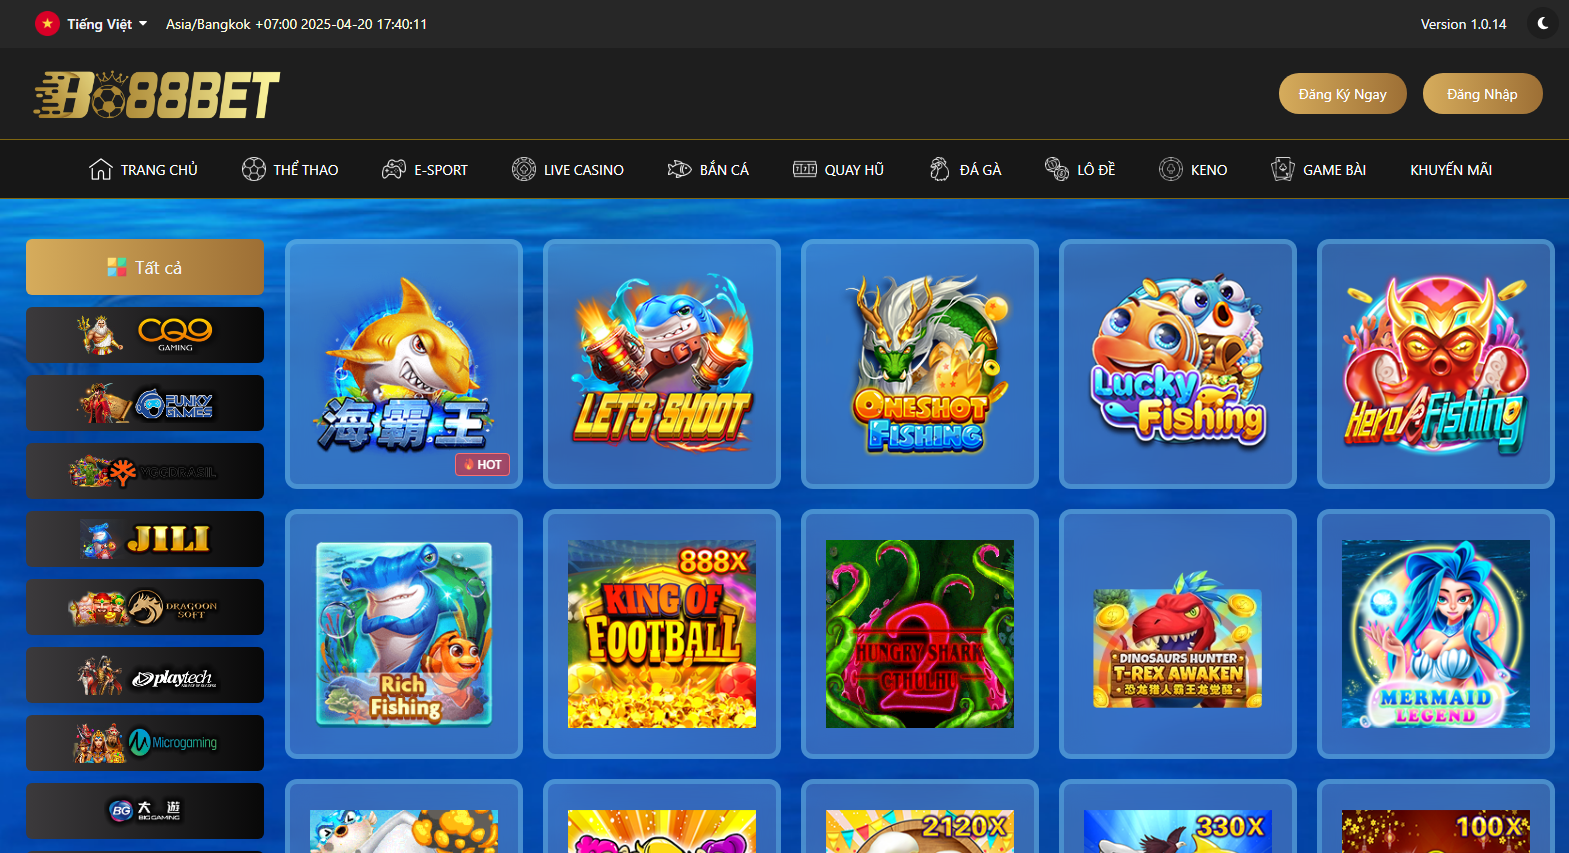Screen dimensions: 1569x853
Task: Open ĐÁ GÀ menu item
Action: tap(964, 170)
